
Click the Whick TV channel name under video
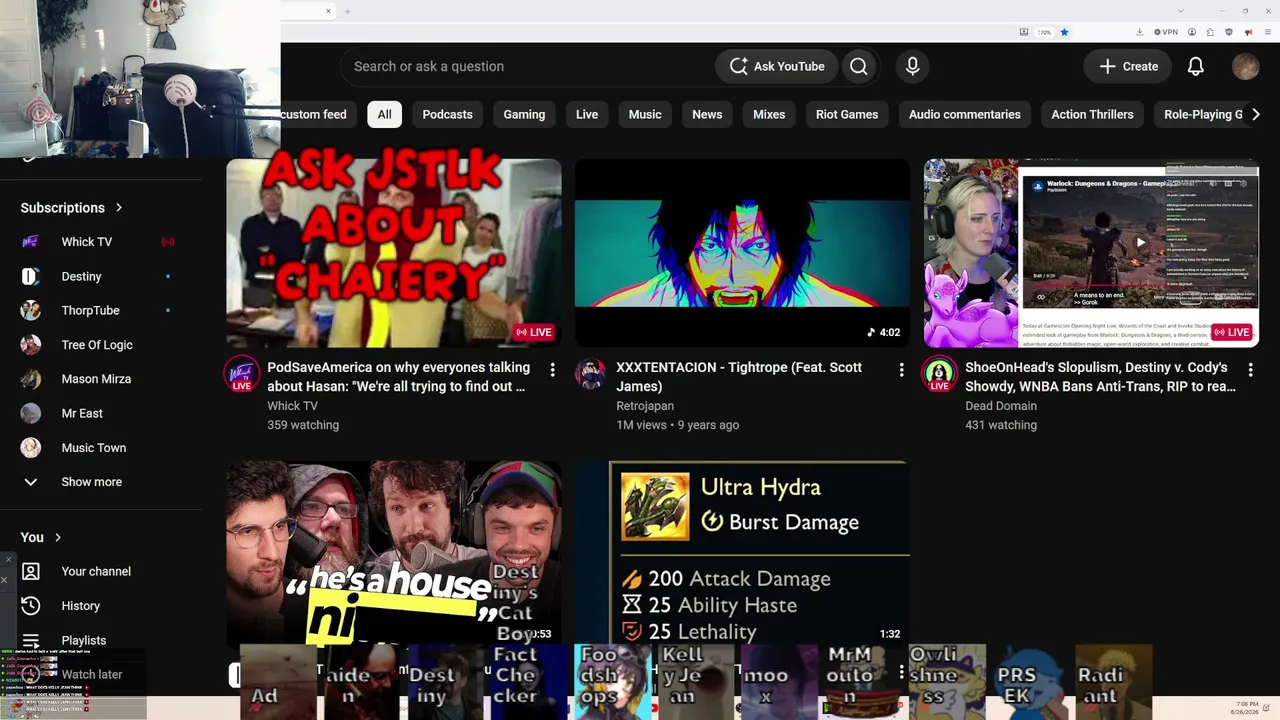(292, 406)
